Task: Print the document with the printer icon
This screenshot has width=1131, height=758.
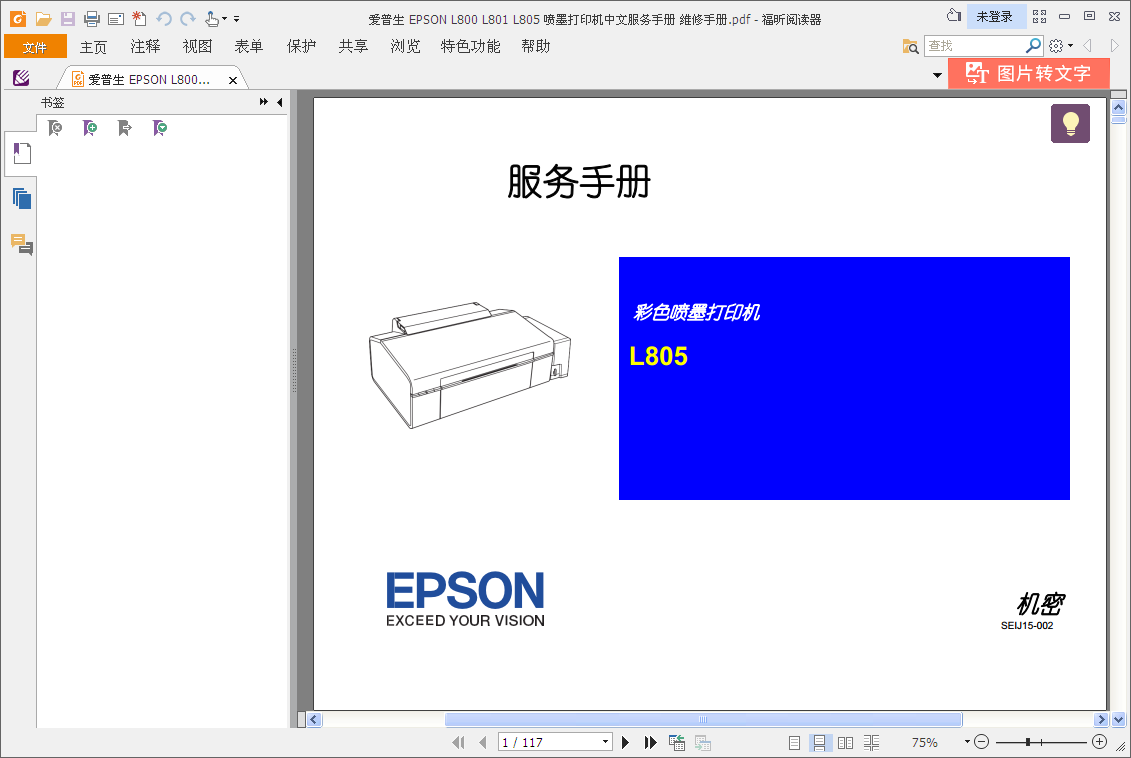Action: tap(92, 19)
